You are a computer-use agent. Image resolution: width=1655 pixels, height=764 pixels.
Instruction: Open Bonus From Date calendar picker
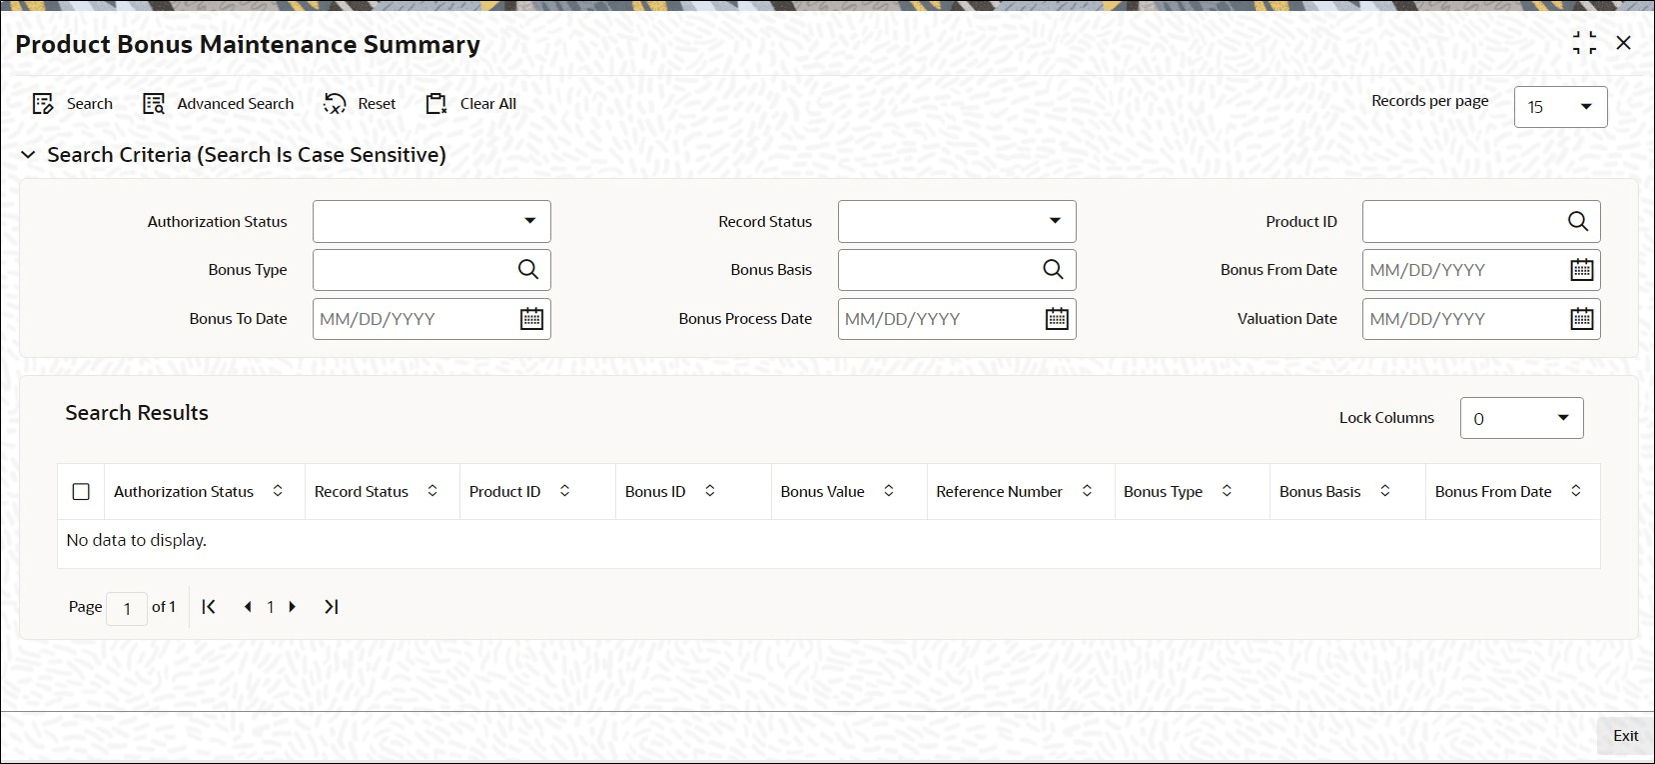pyautogui.click(x=1582, y=269)
